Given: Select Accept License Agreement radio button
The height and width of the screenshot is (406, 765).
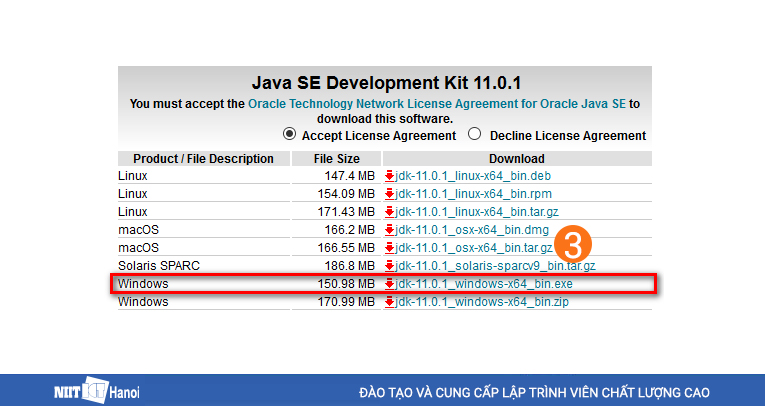Looking at the screenshot, I should 289,134.
